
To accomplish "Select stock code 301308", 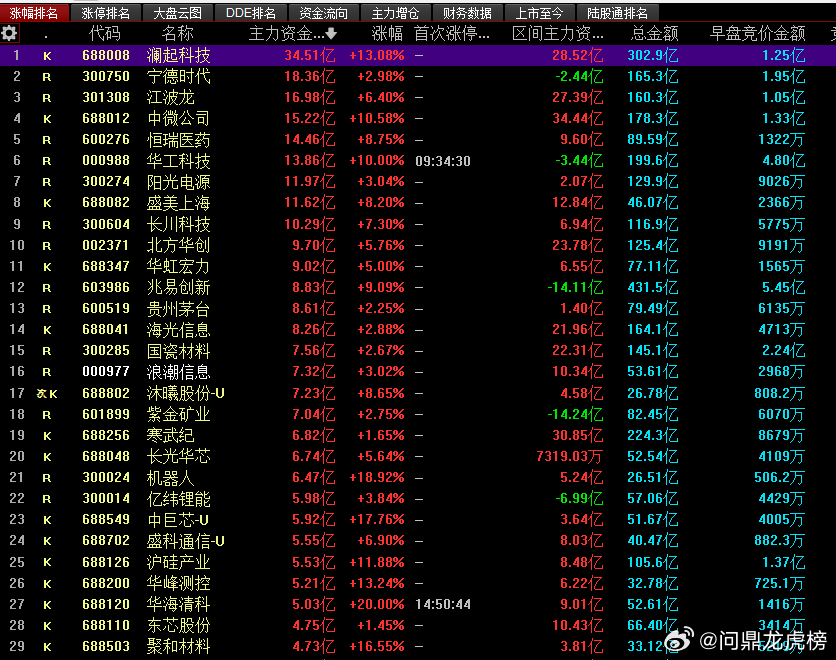I will [106, 98].
